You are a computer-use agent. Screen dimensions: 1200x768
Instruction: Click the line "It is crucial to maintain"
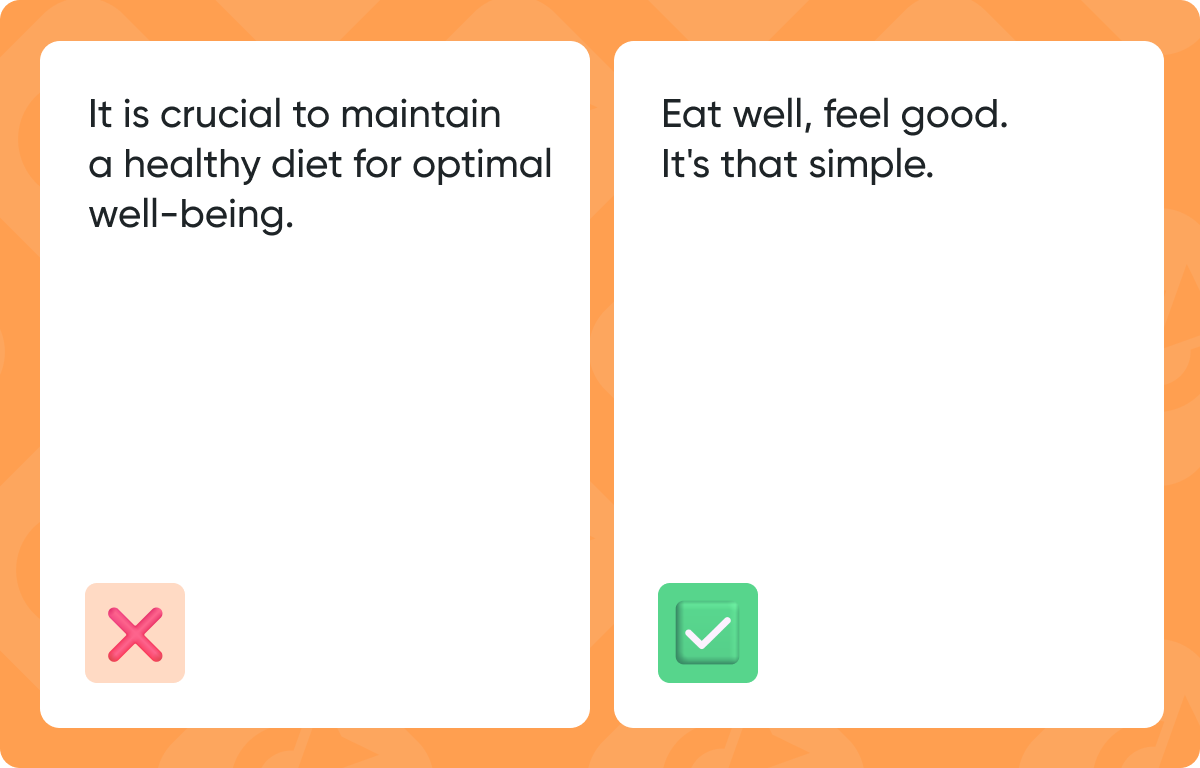[294, 115]
